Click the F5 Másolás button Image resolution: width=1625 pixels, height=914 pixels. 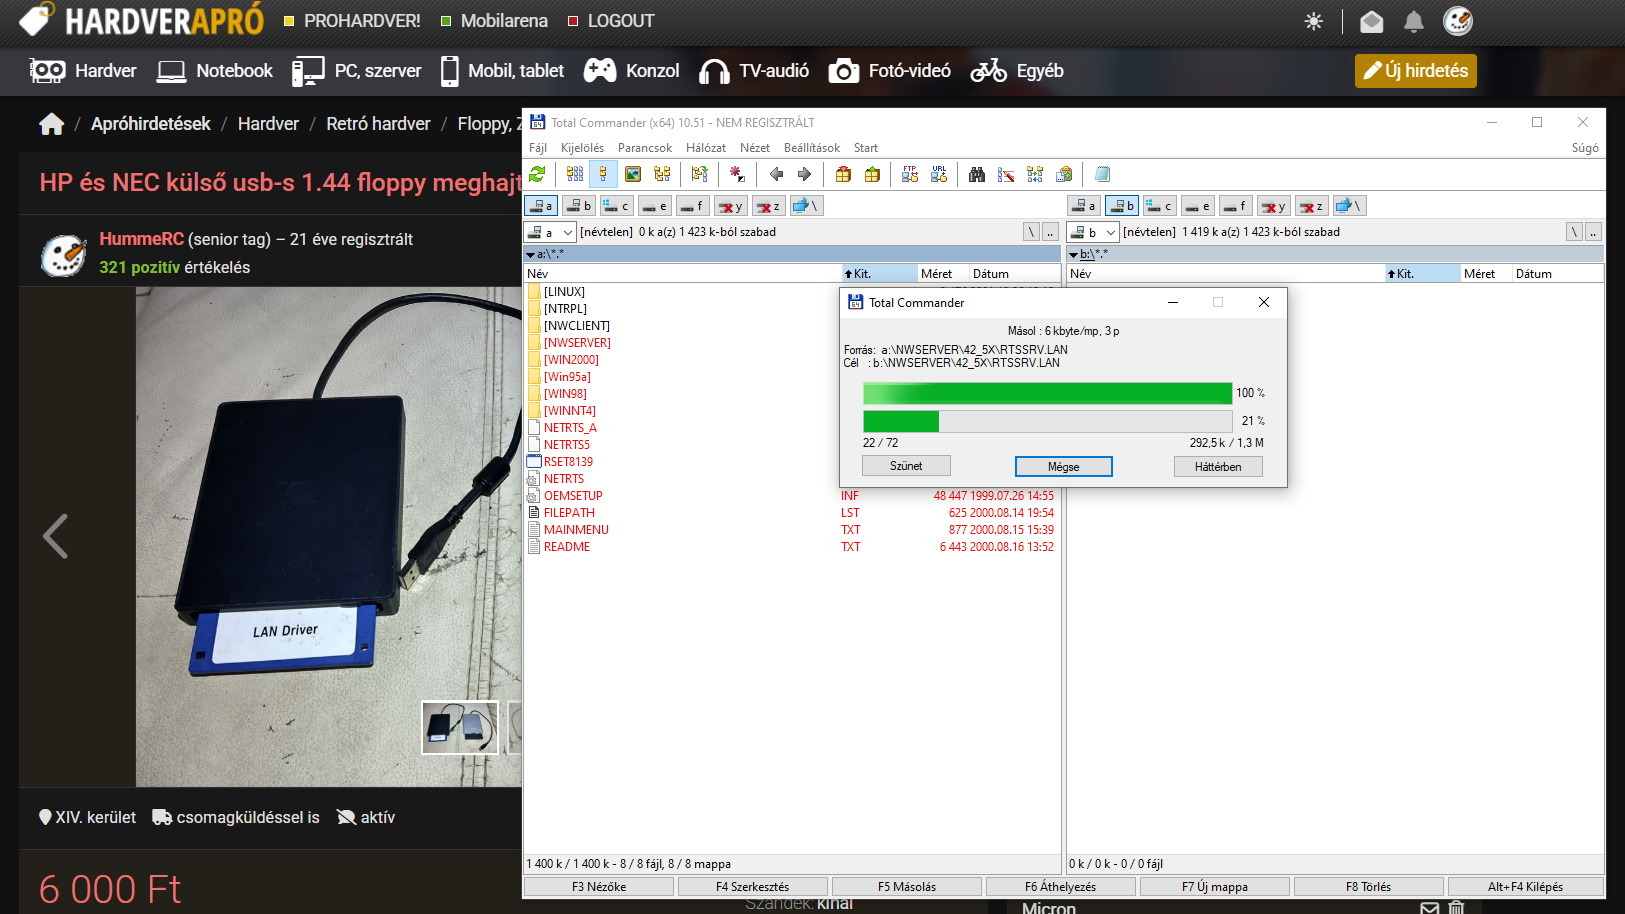click(x=907, y=887)
